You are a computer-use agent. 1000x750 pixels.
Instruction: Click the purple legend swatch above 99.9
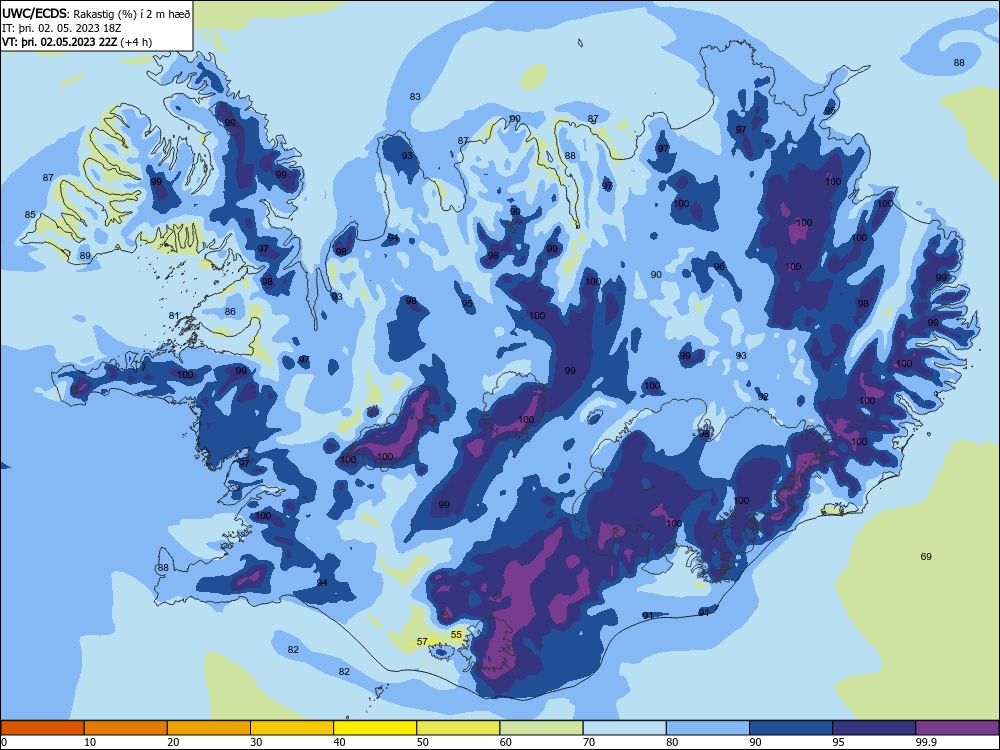(x=957, y=728)
